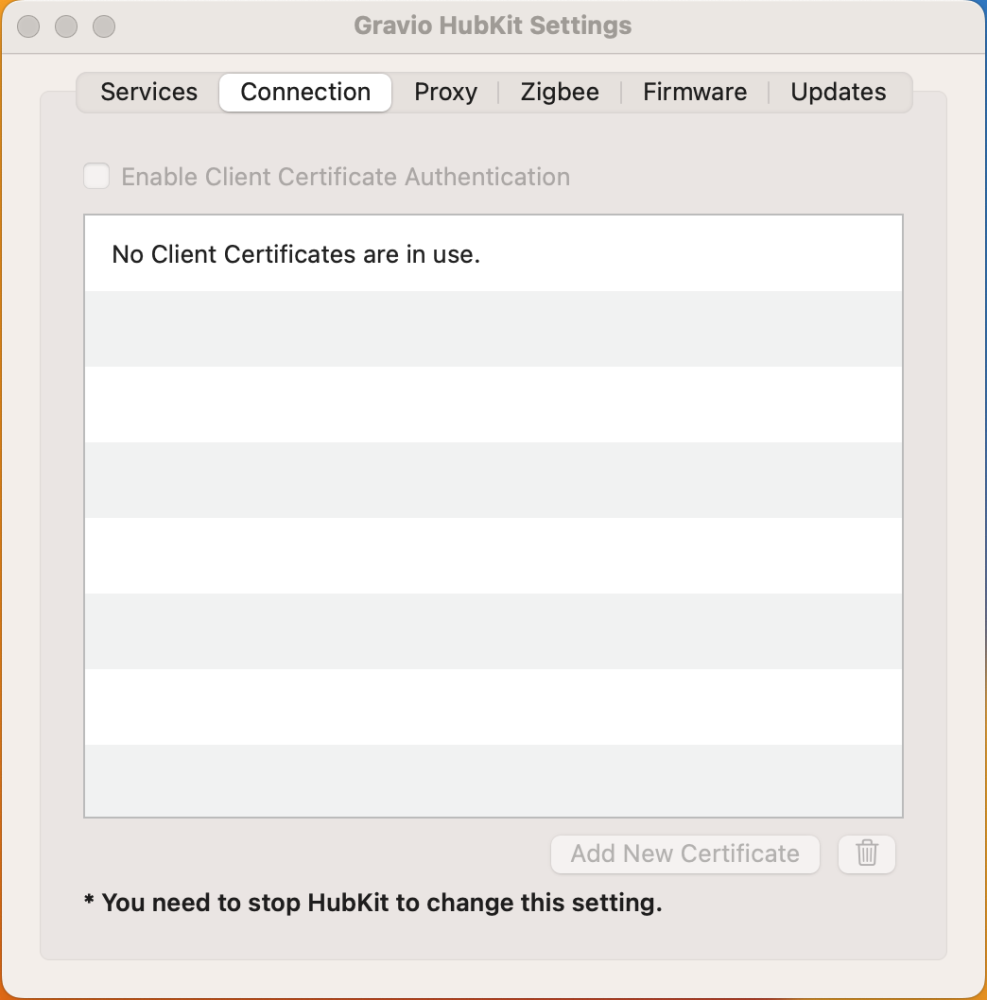
Task: Click the Add New Certificate button
Action: click(685, 854)
